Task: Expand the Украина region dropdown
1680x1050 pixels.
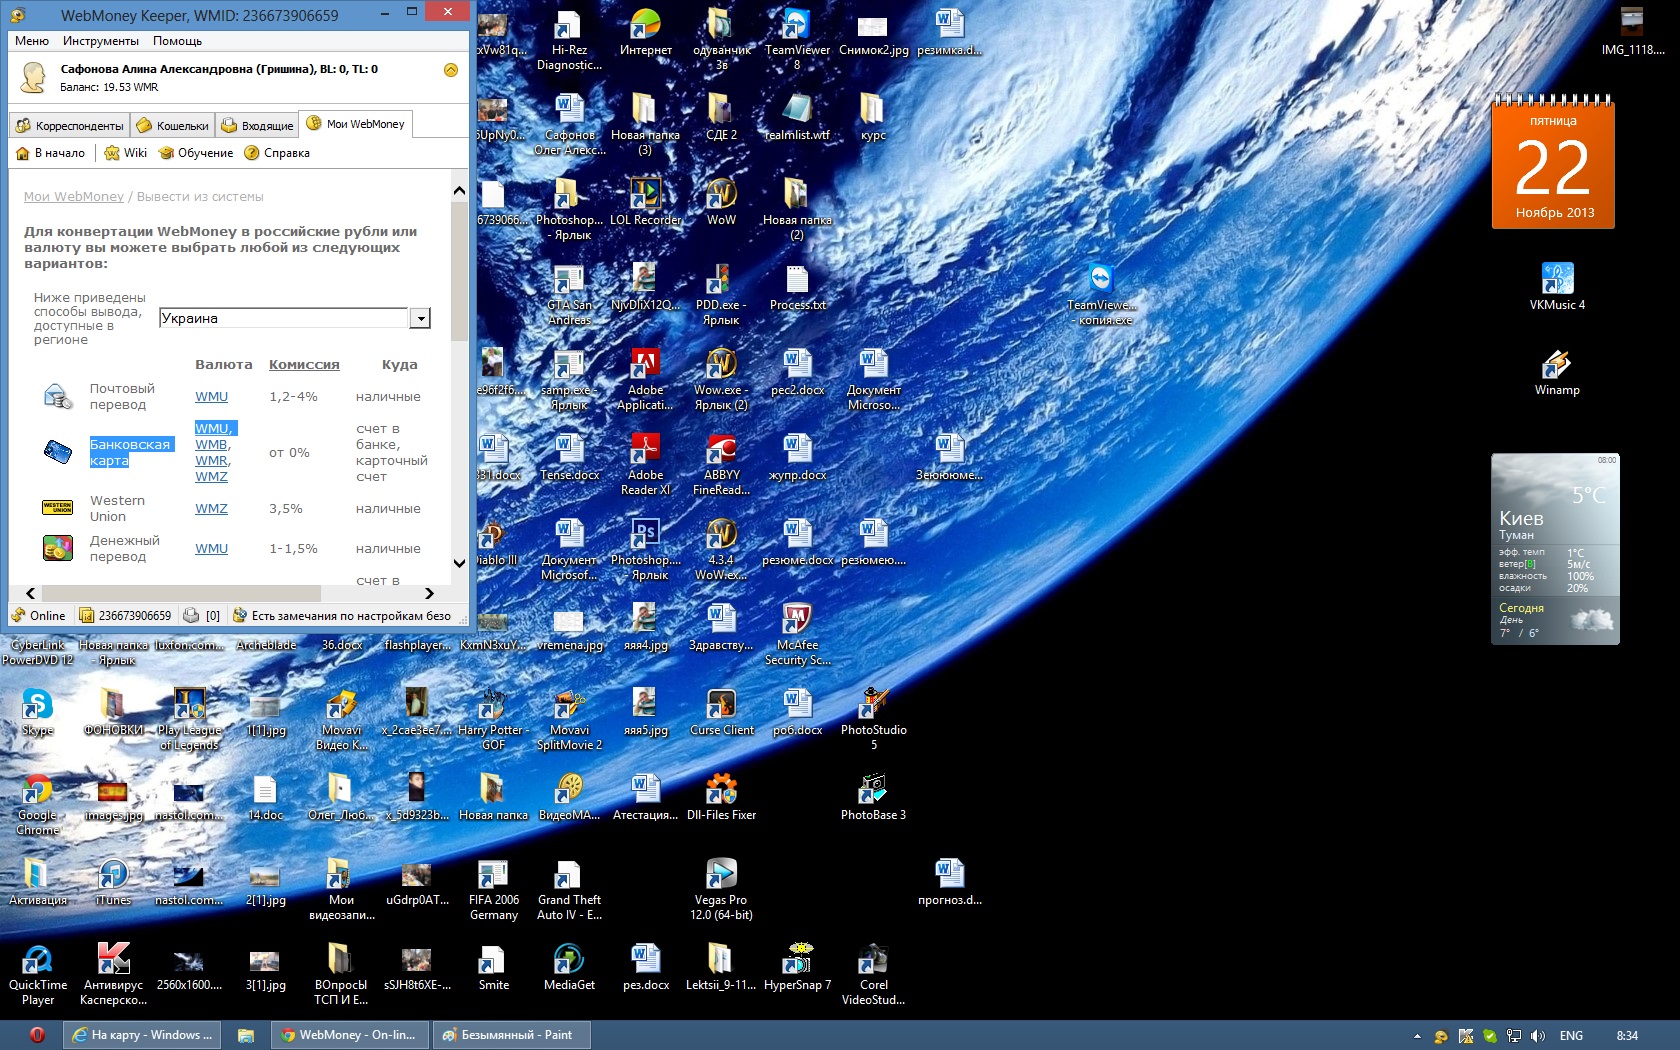Action: (x=421, y=318)
